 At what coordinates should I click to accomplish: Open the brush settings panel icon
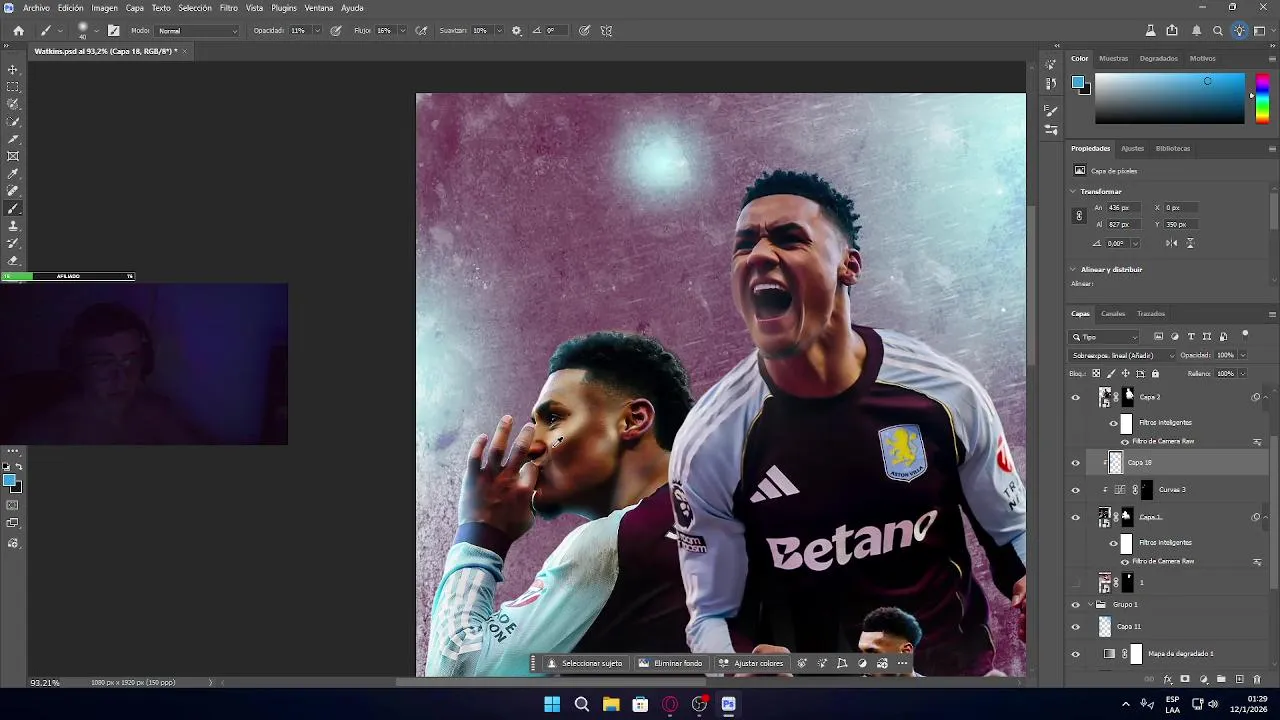[x=113, y=31]
